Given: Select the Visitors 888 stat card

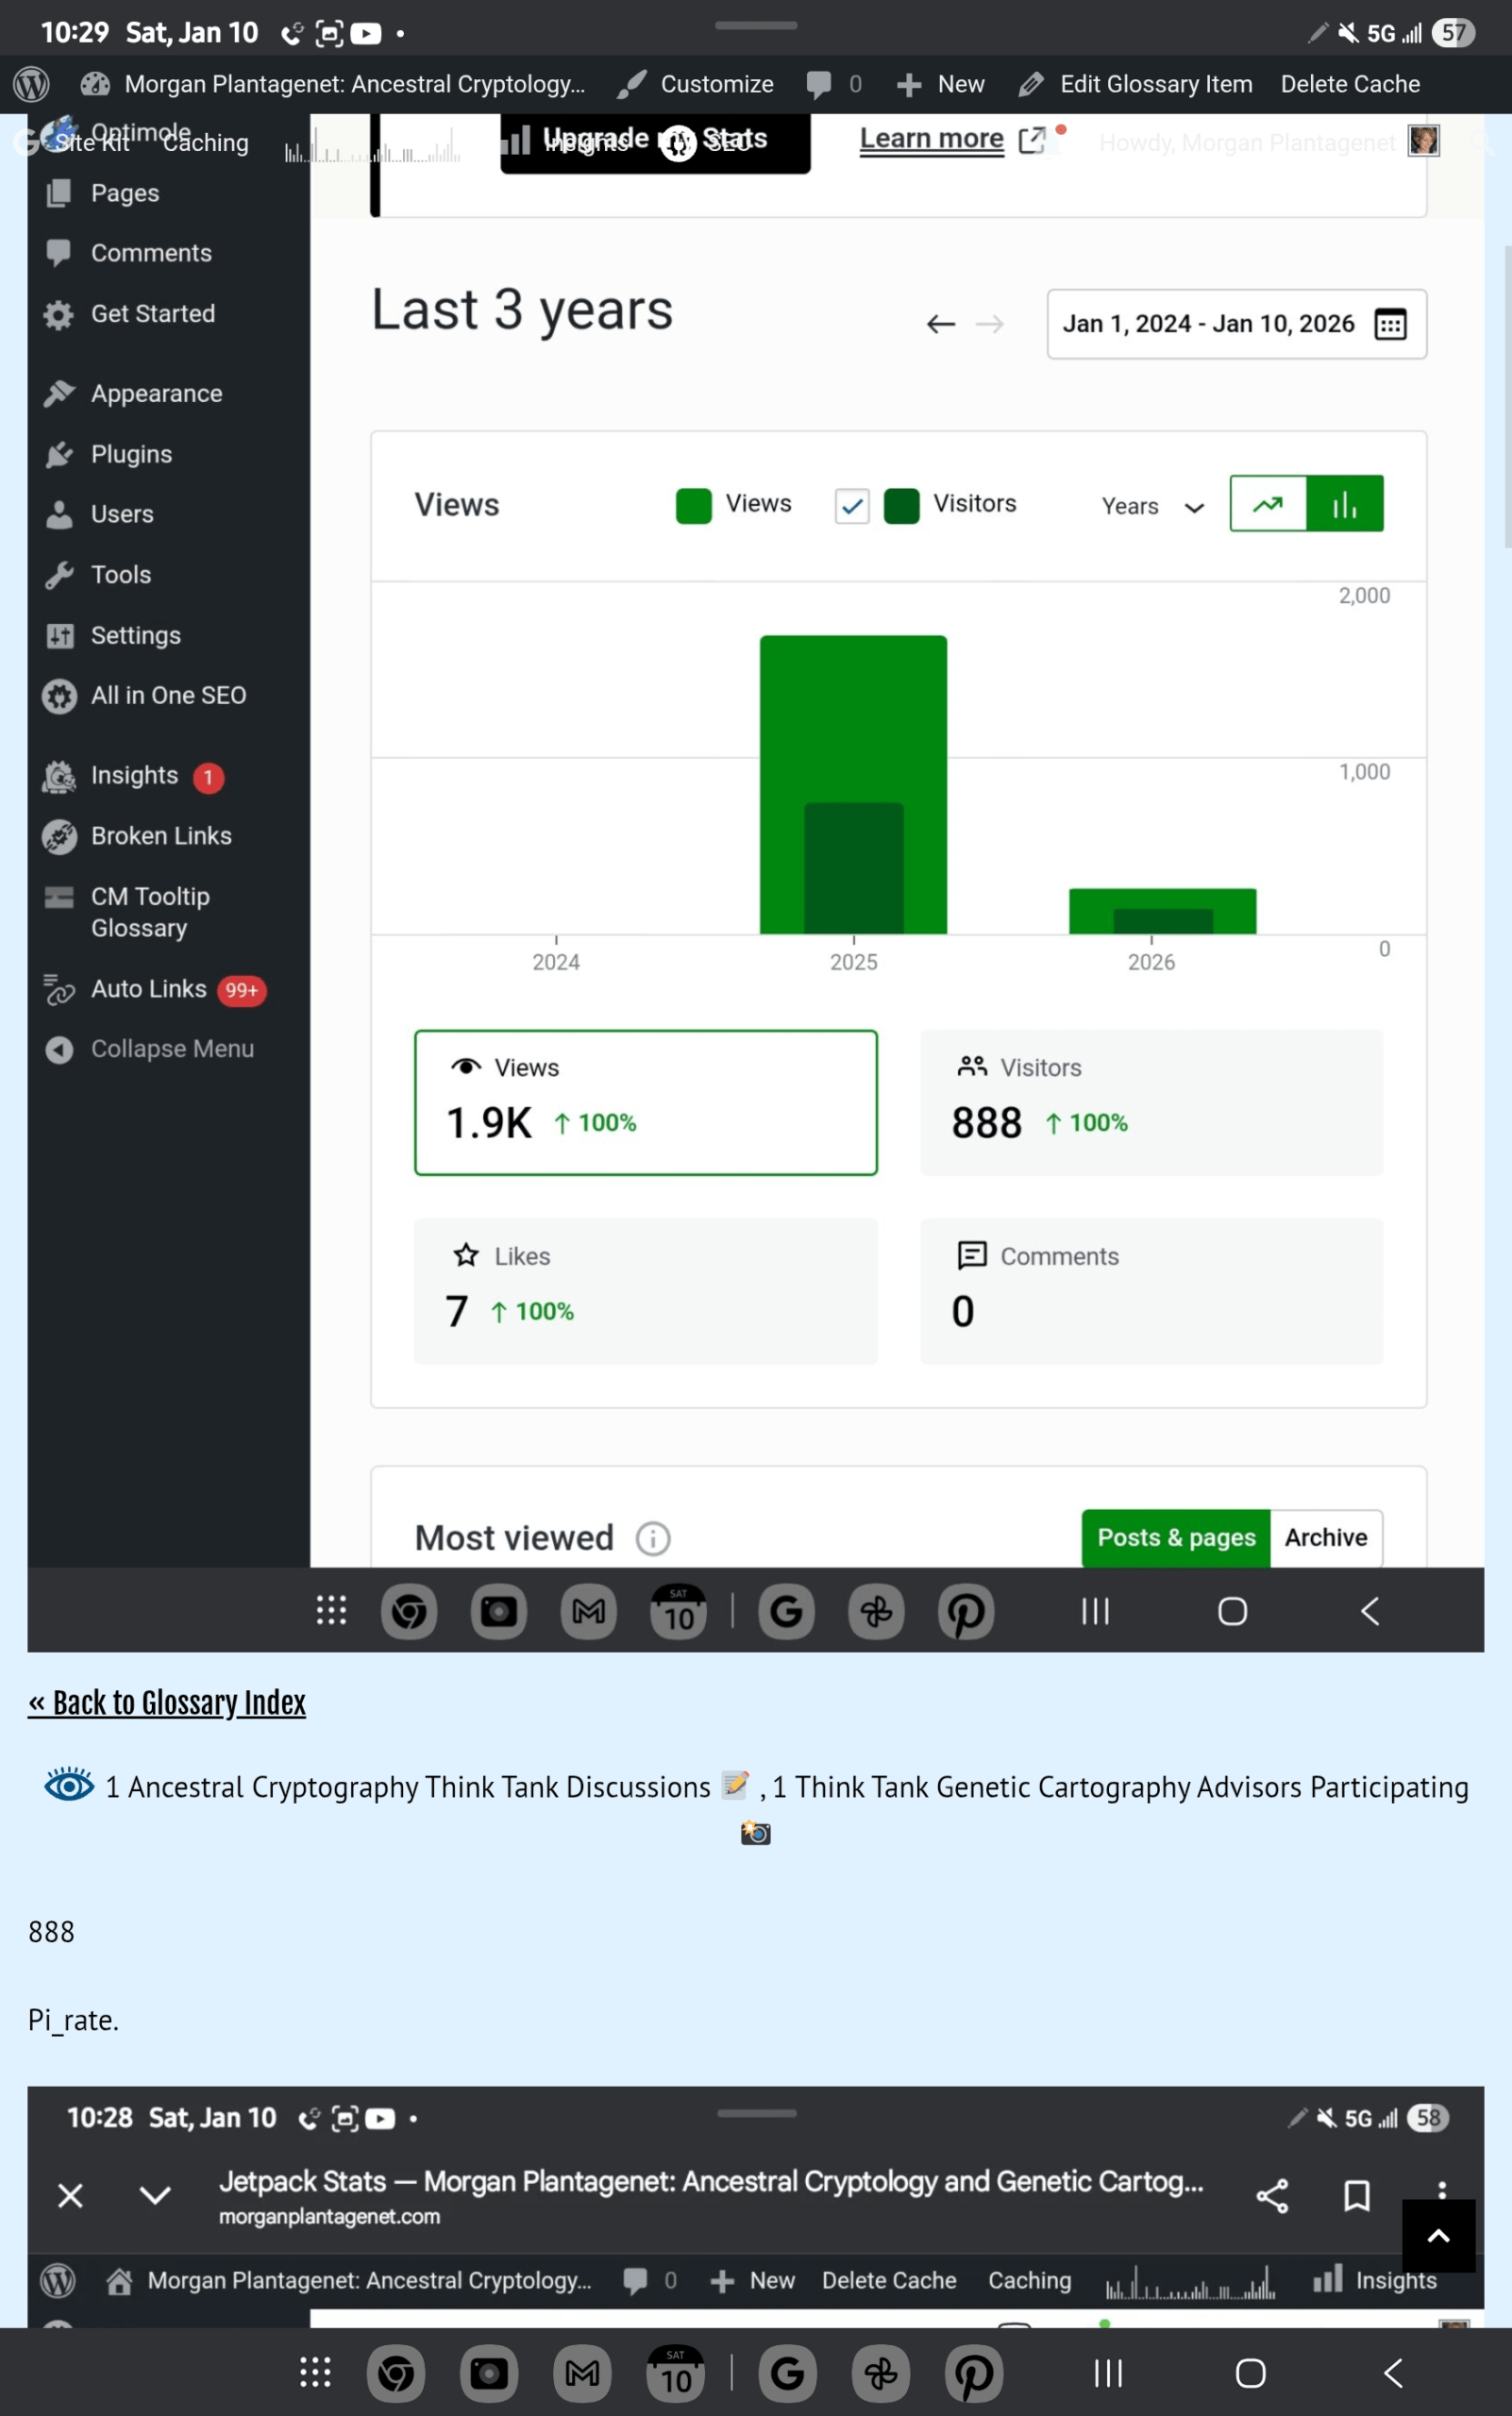Looking at the screenshot, I should coord(1151,1102).
